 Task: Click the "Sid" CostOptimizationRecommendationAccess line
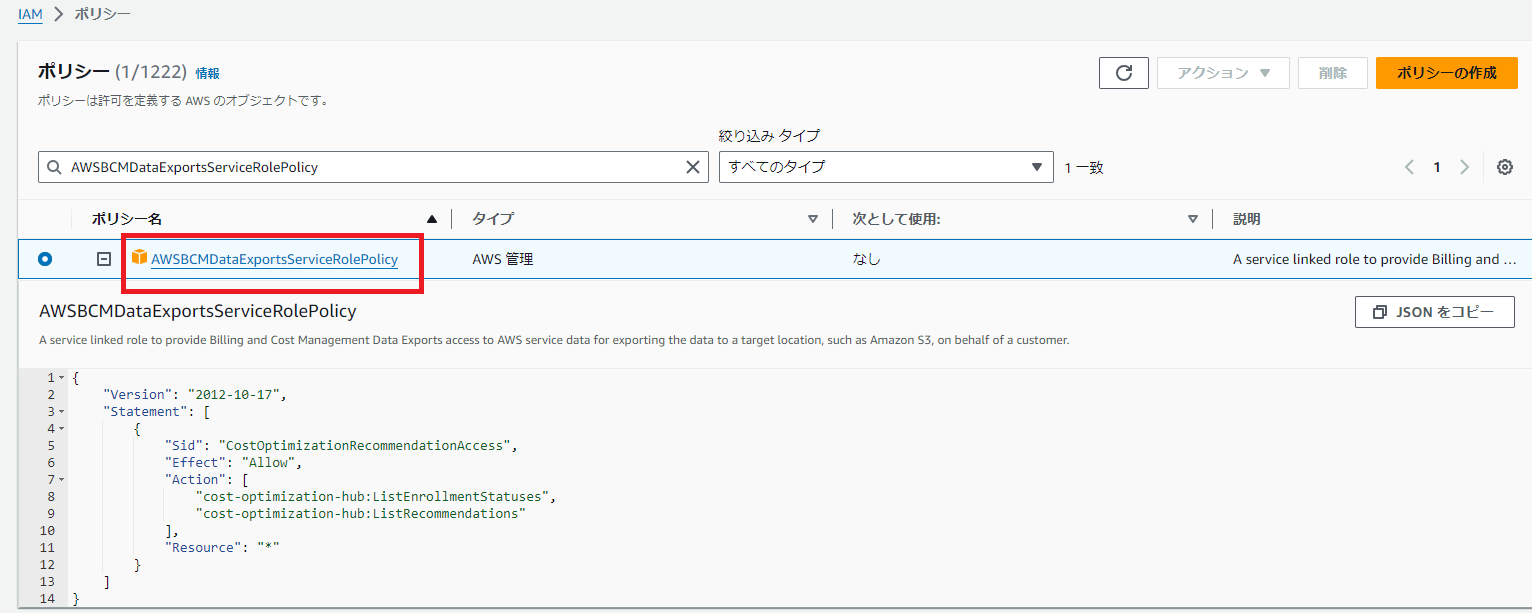(342, 445)
